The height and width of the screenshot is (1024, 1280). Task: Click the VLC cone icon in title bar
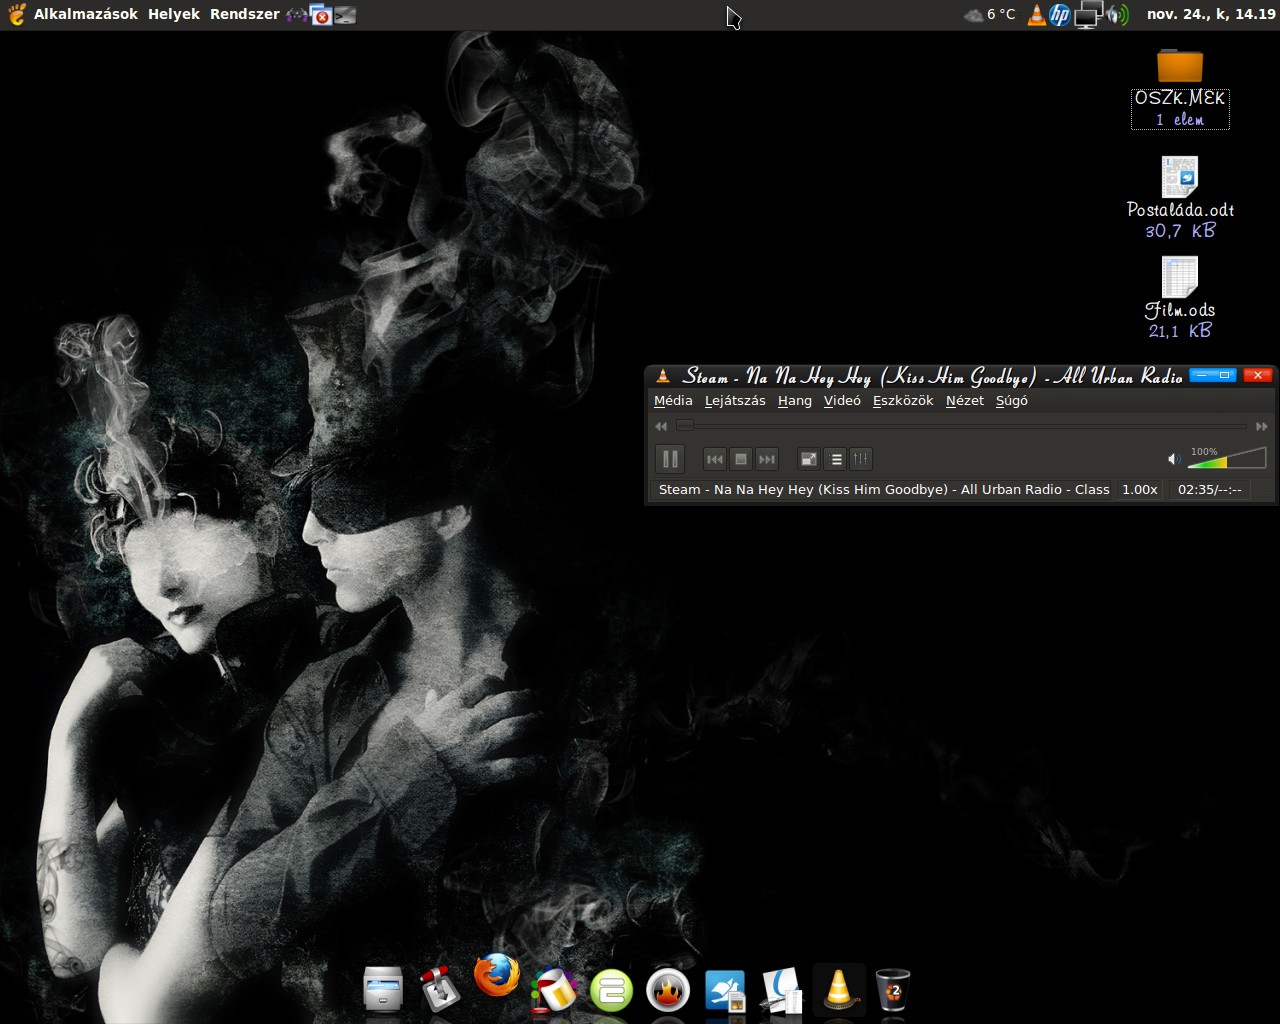tap(663, 376)
